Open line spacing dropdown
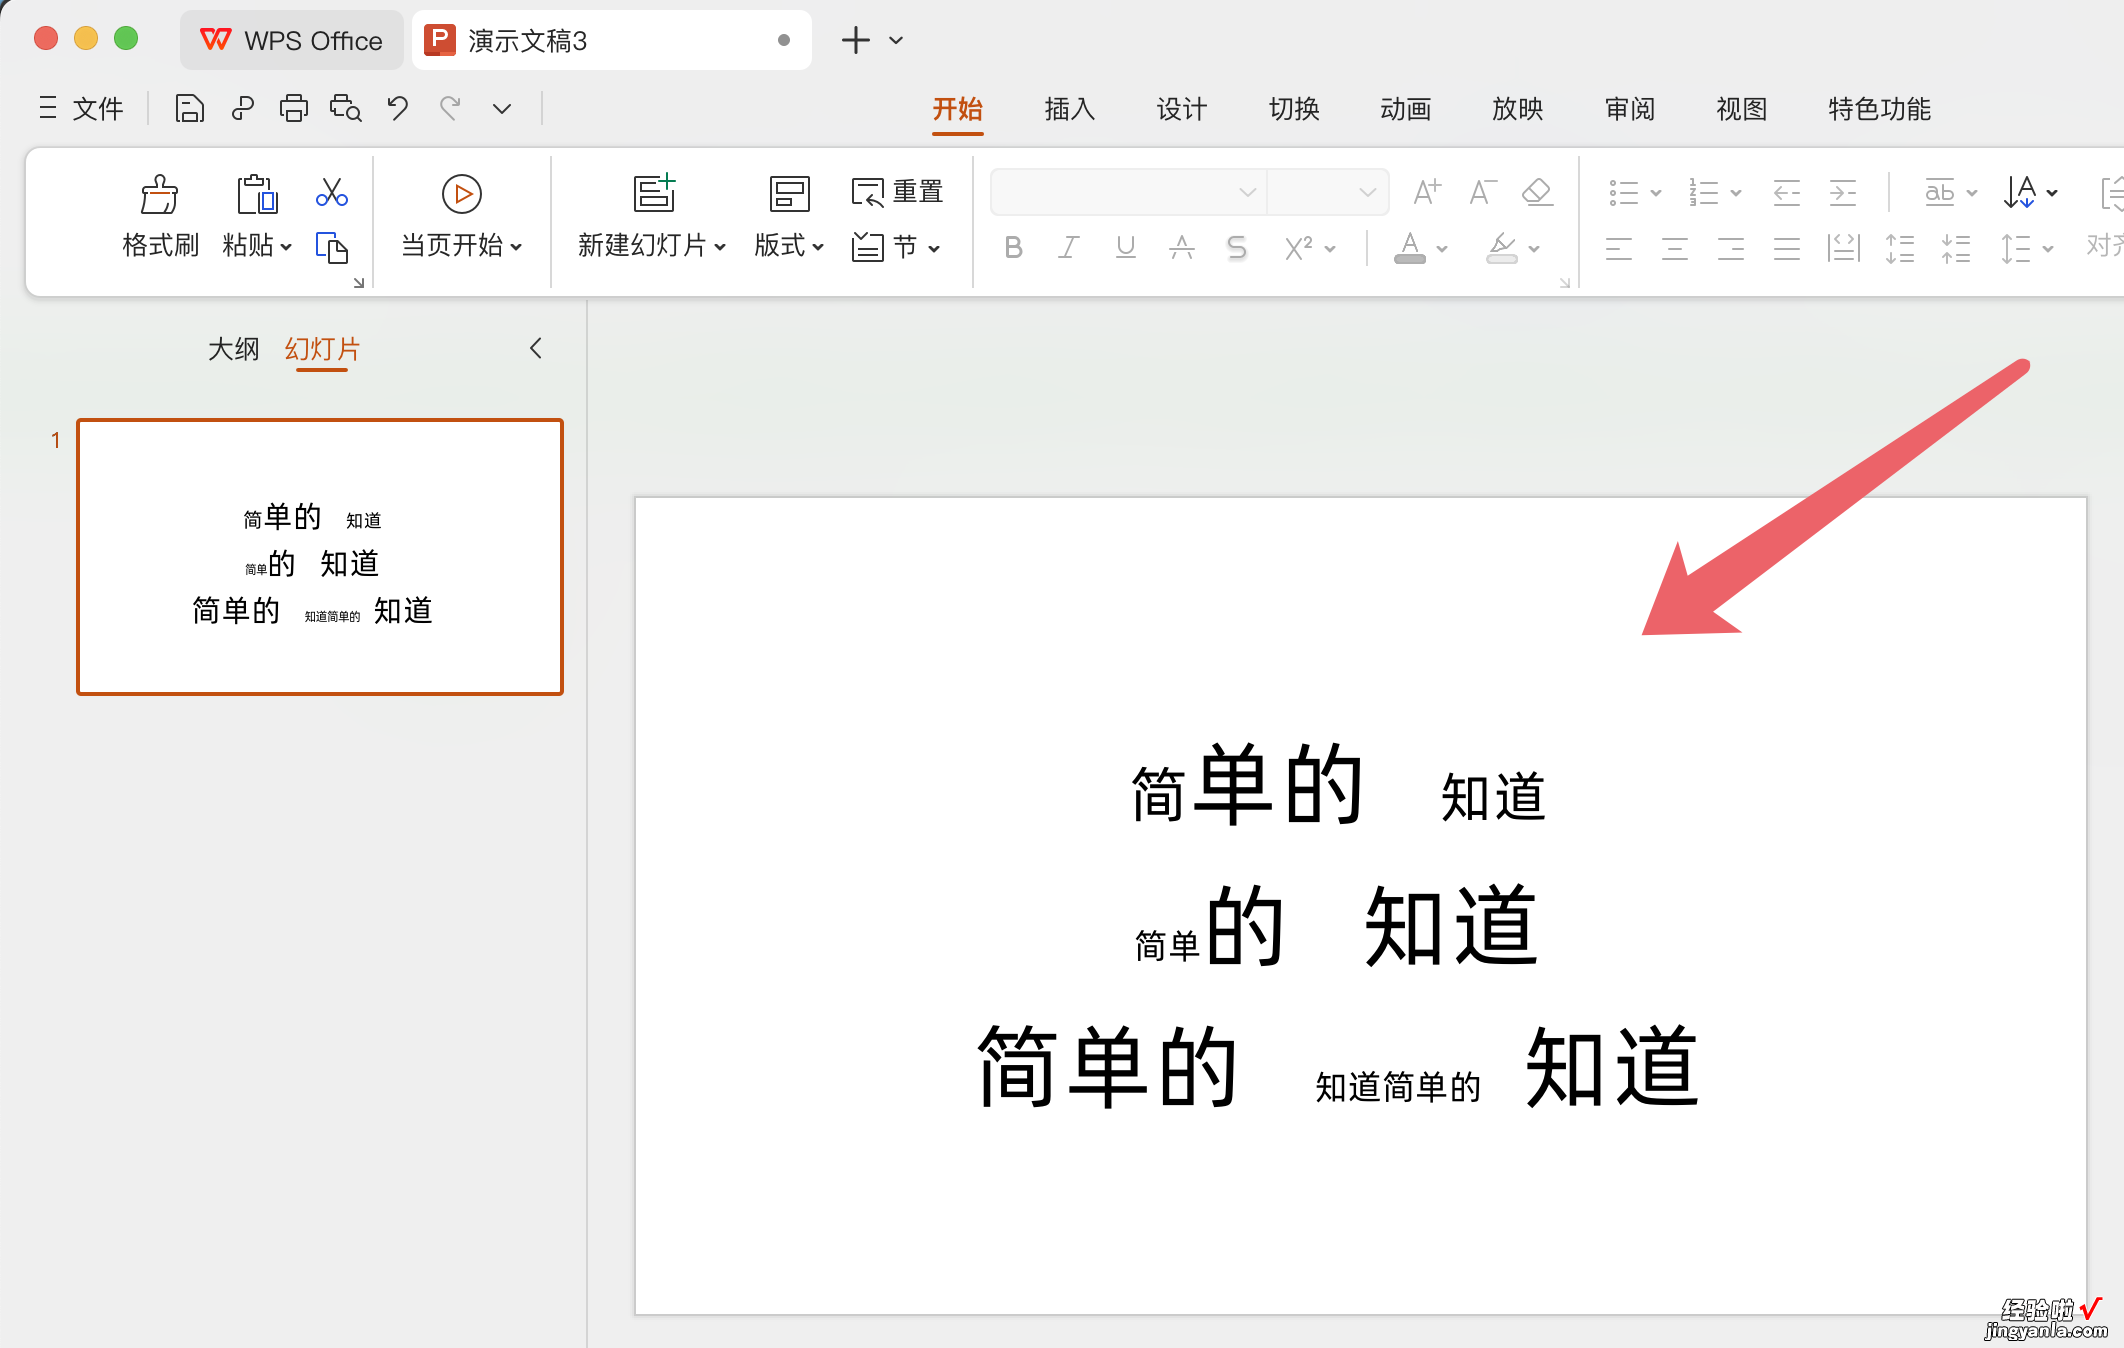Image resolution: width=2124 pixels, height=1348 pixels. (2047, 249)
